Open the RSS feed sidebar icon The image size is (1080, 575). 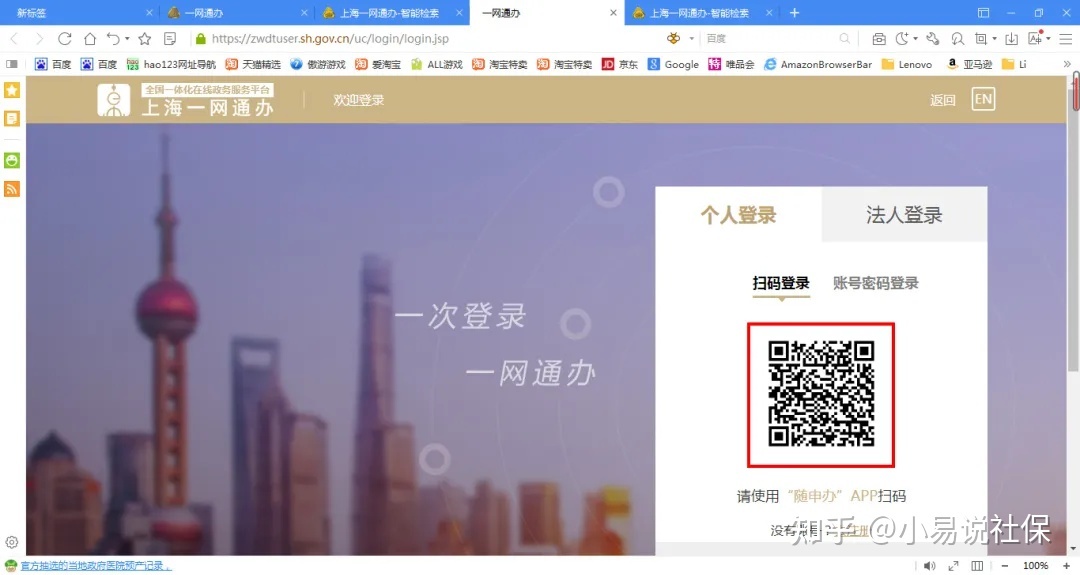[x=12, y=189]
